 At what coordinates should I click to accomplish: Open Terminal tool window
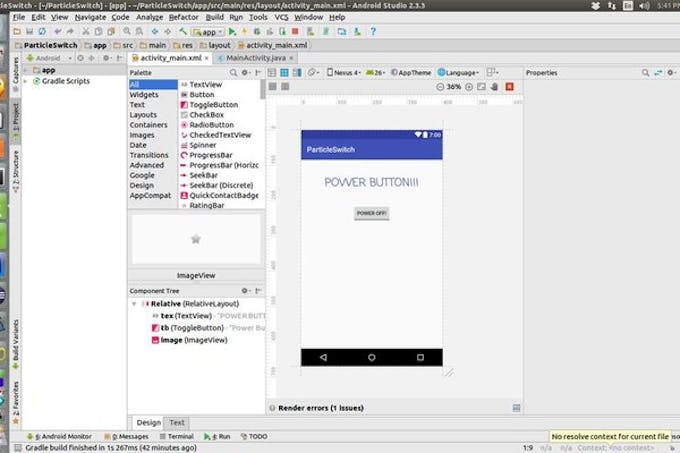point(177,437)
